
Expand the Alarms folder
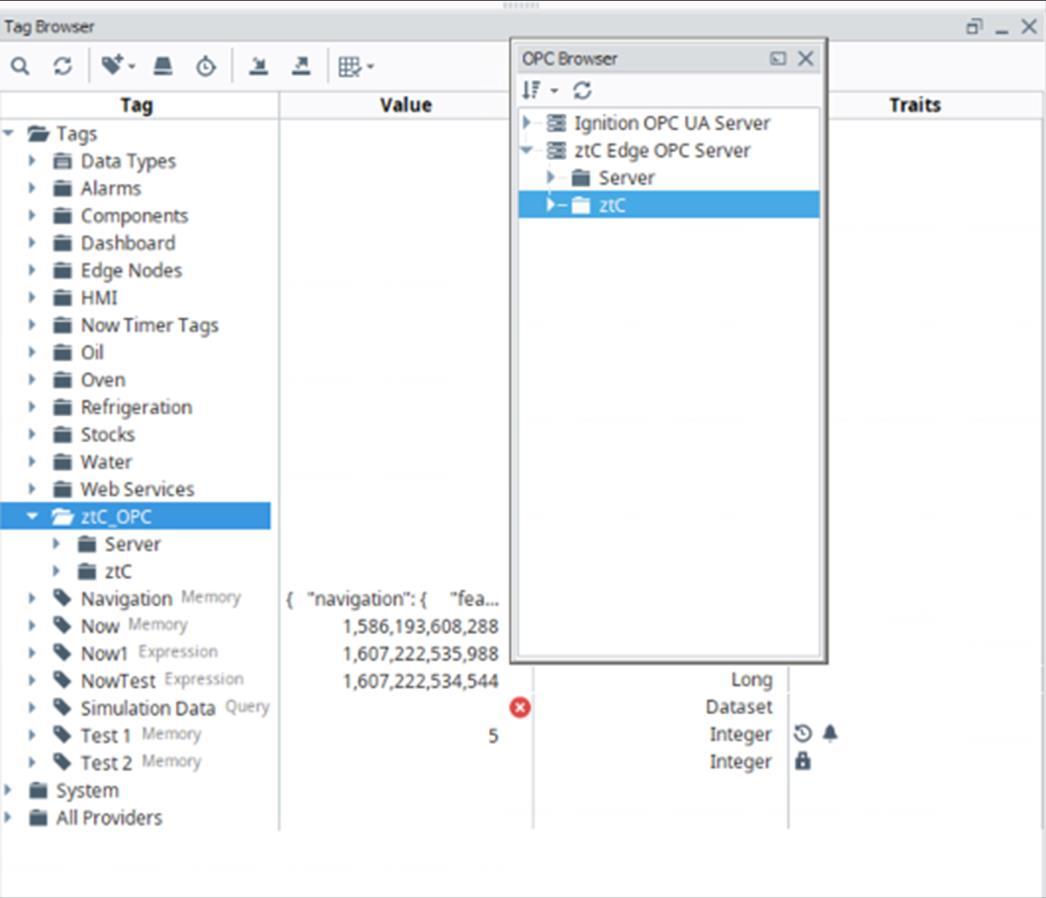coord(31,188)
